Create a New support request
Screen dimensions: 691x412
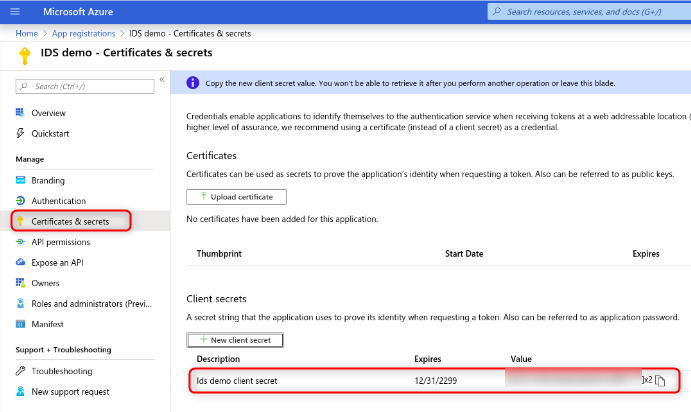click(70, 392)
